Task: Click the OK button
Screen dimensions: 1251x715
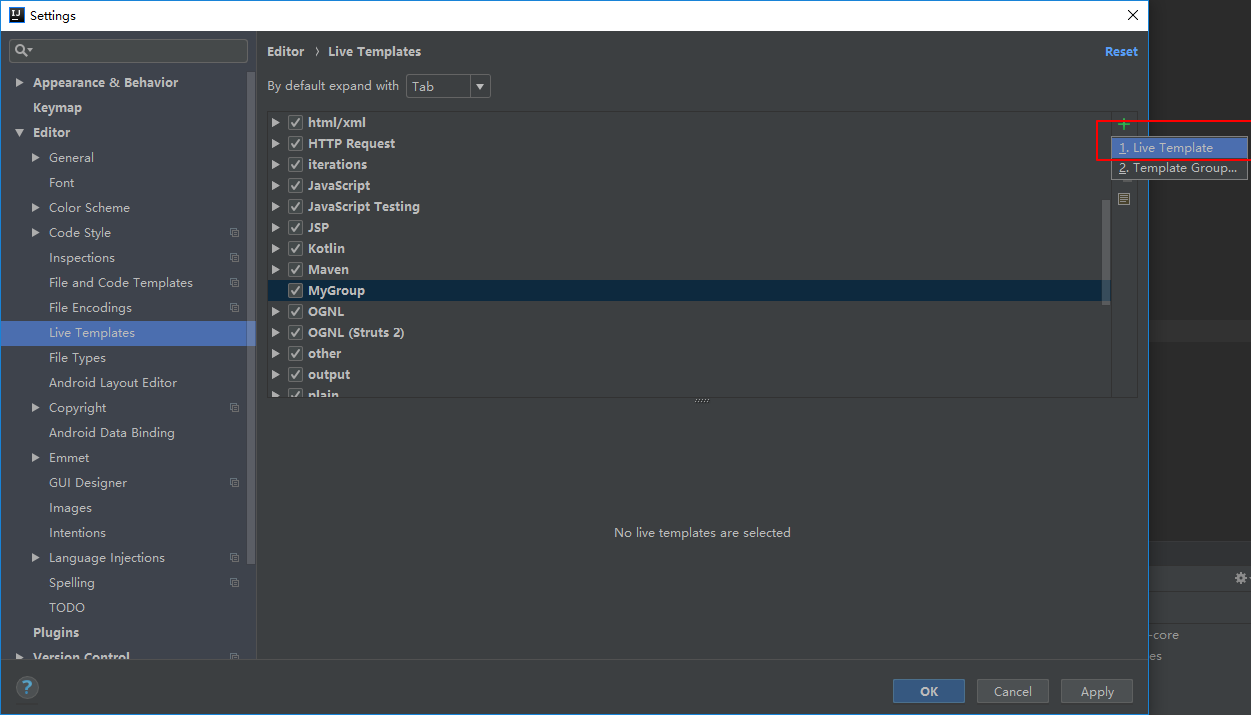Action: pos(929,691)
